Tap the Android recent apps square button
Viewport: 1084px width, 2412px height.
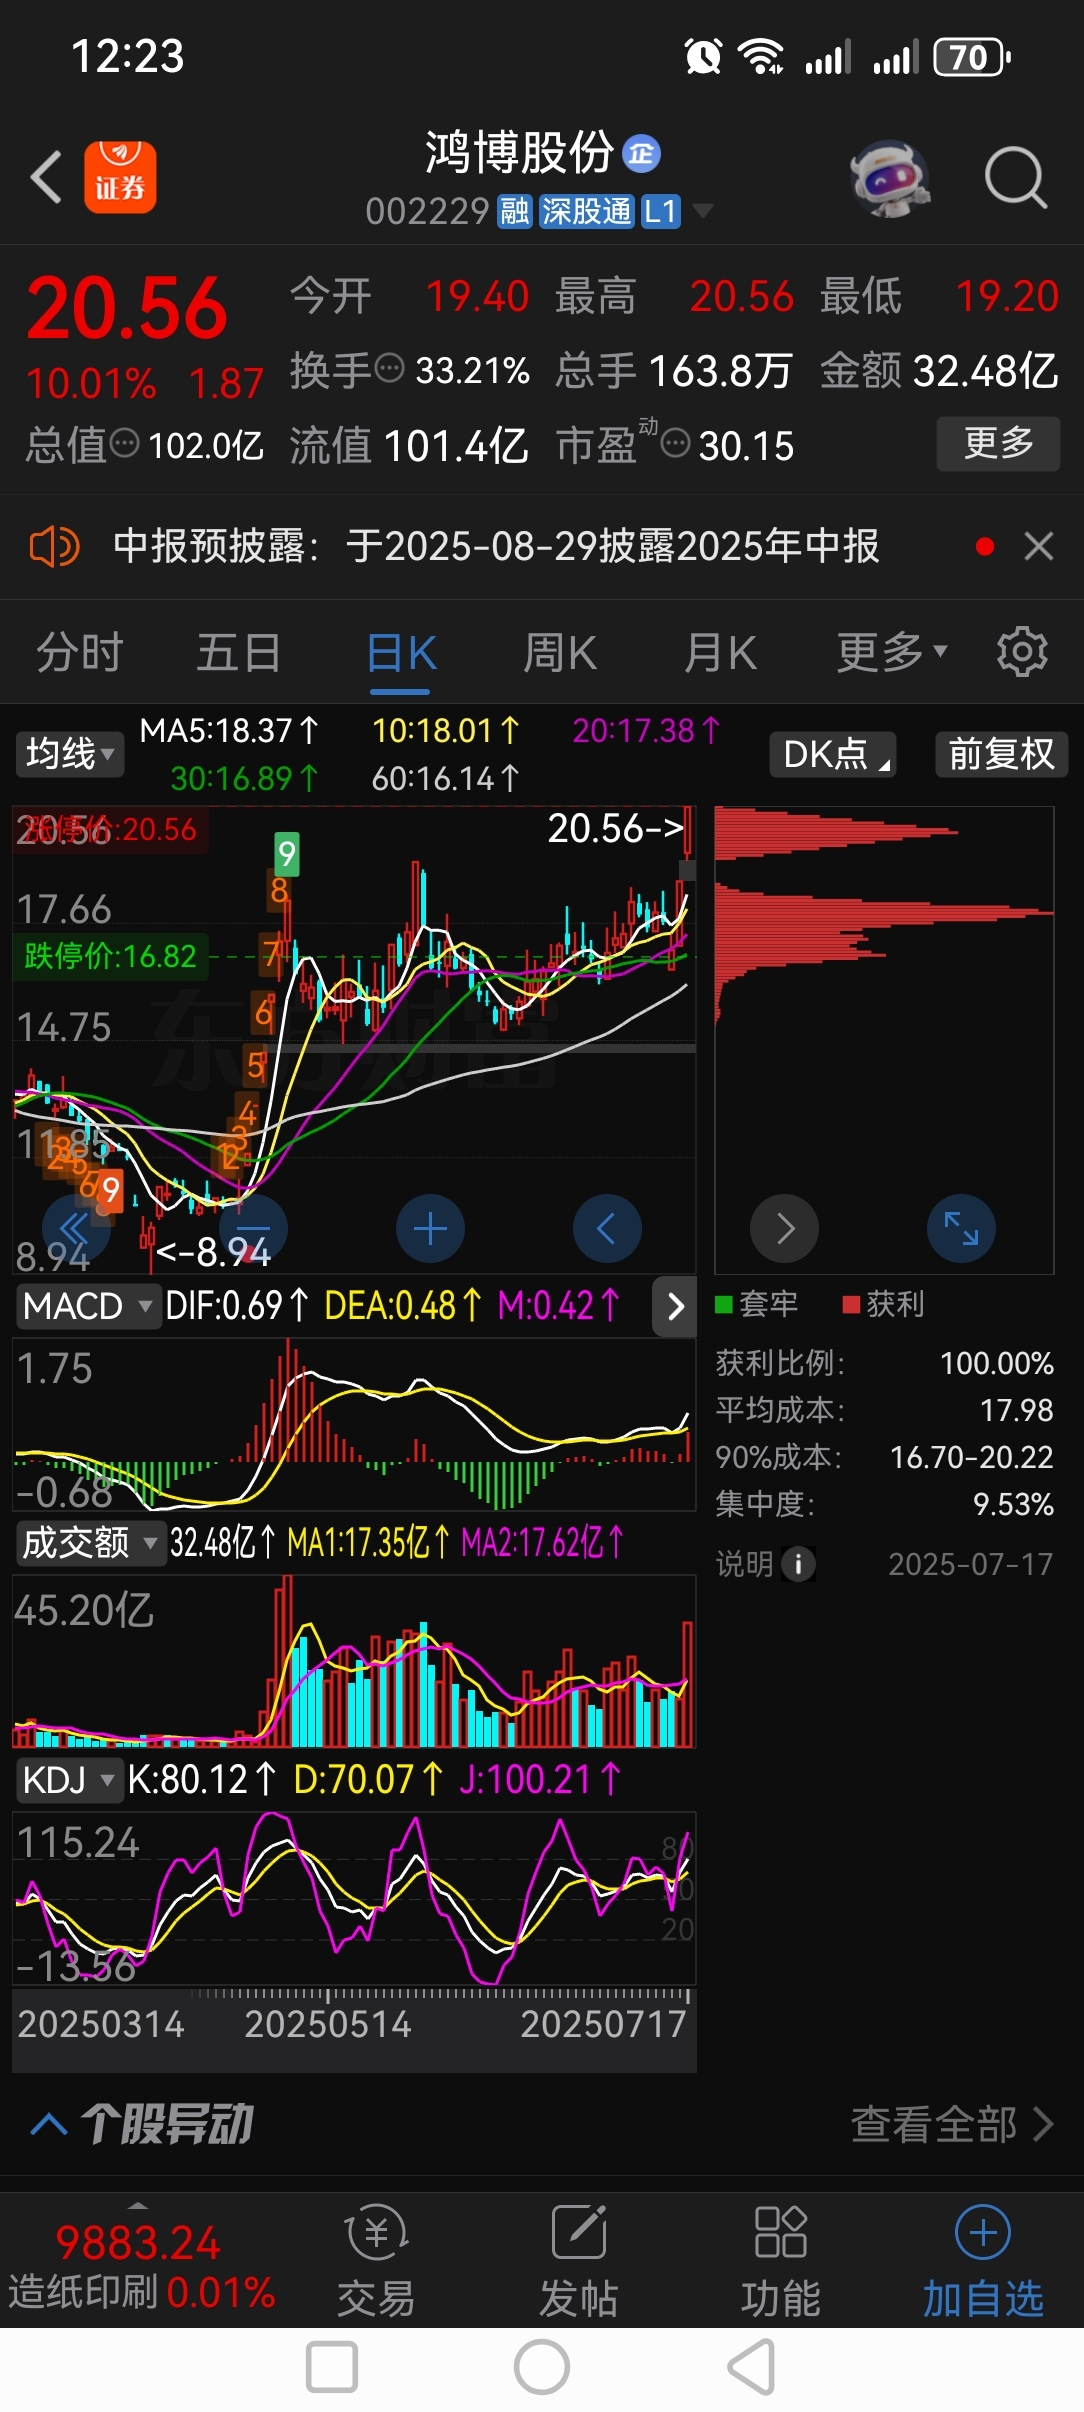click(x=332, y=2367)
